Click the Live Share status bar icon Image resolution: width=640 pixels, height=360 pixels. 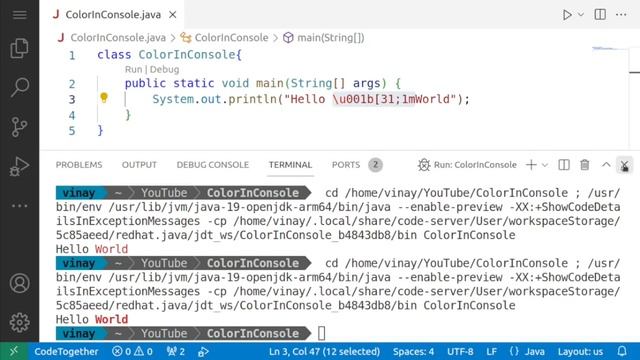coord(203,351)
